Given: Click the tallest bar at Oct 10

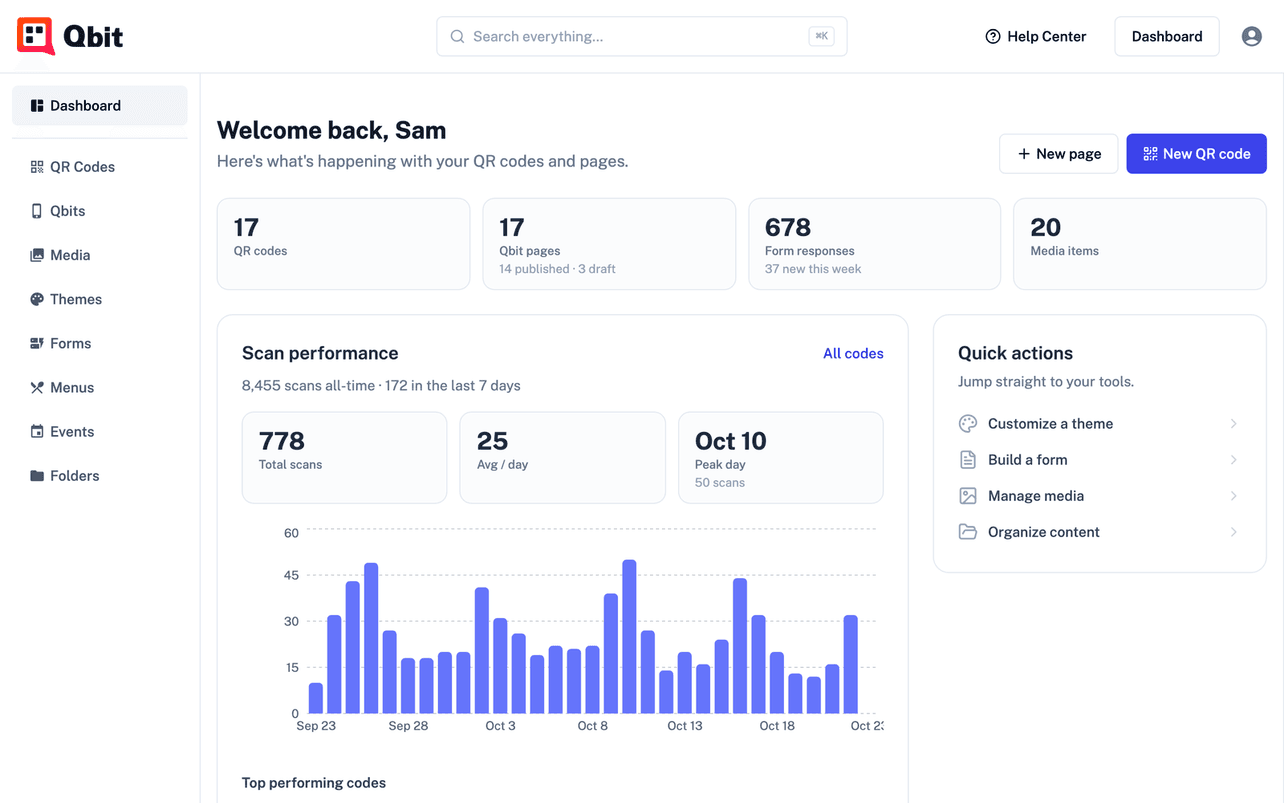Looking at the screenshot, I should (x=629, y=636).
